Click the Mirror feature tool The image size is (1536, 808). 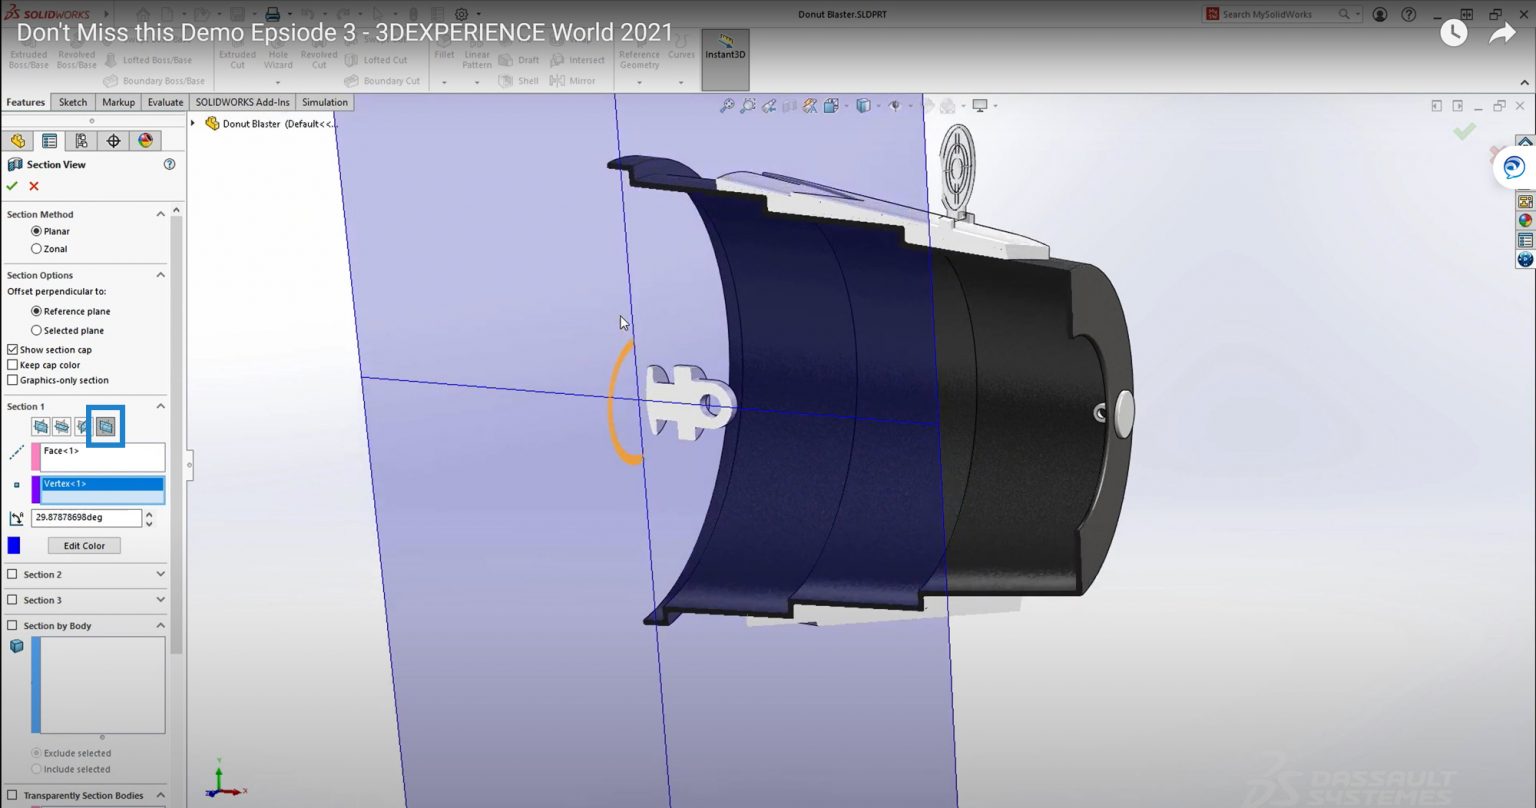(574, 81)
